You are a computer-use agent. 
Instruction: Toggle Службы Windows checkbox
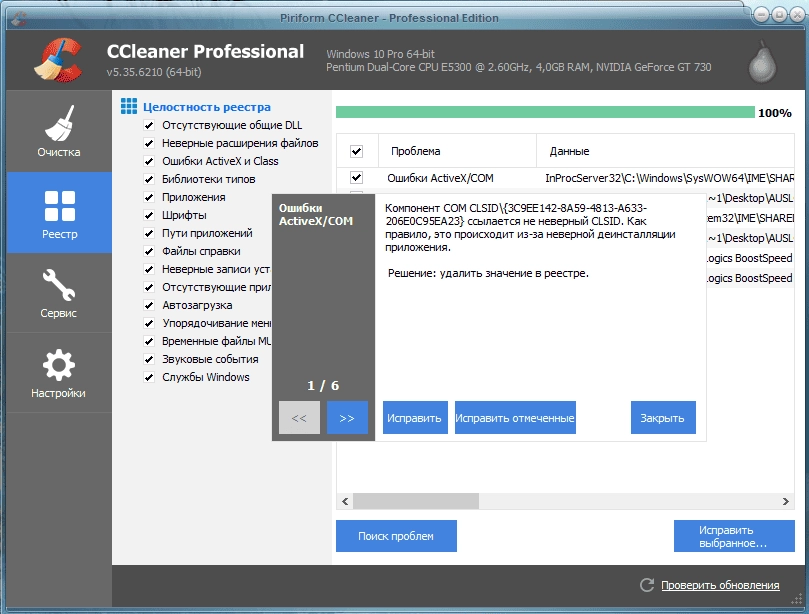(149, 377)
